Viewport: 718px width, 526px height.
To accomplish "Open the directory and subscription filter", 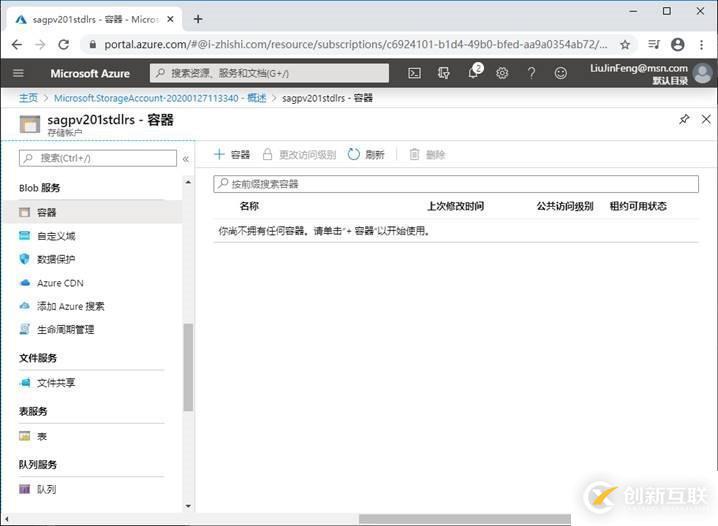I will (443, 73).
